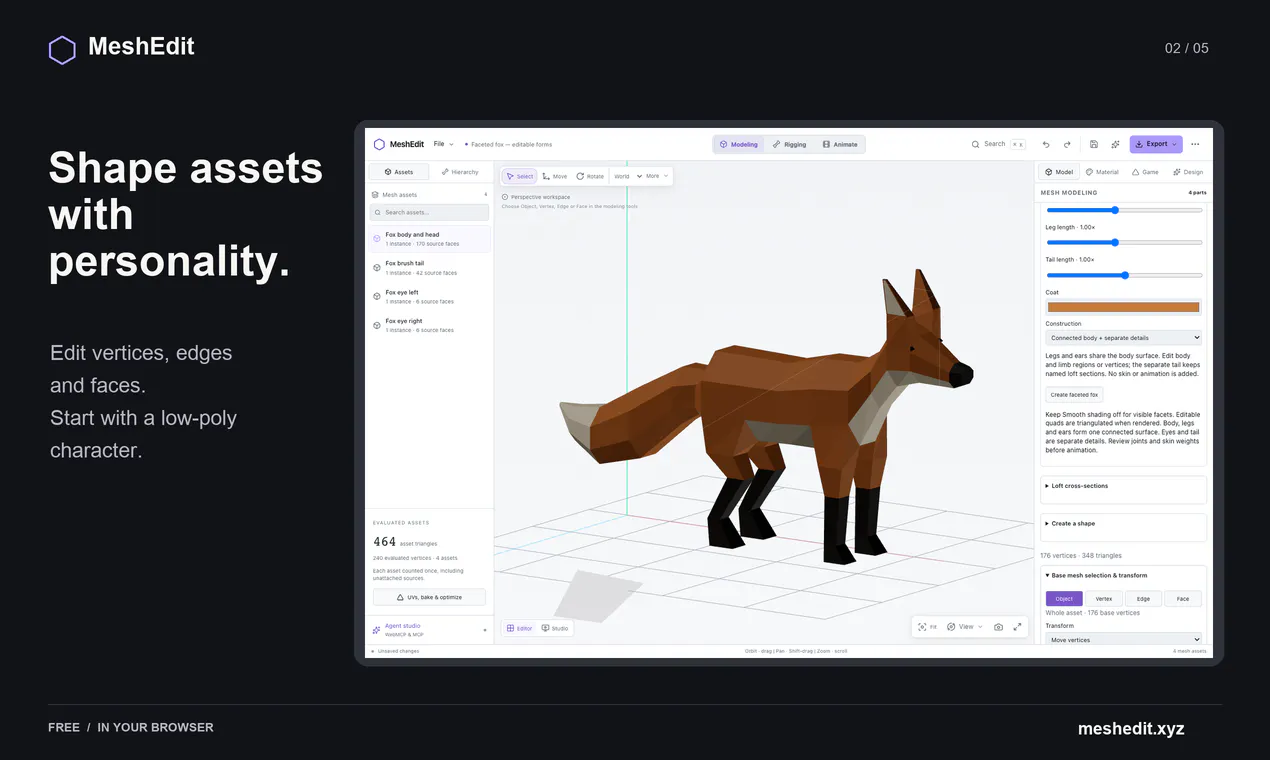Click the undo arrow icon

pos(1046,144)
